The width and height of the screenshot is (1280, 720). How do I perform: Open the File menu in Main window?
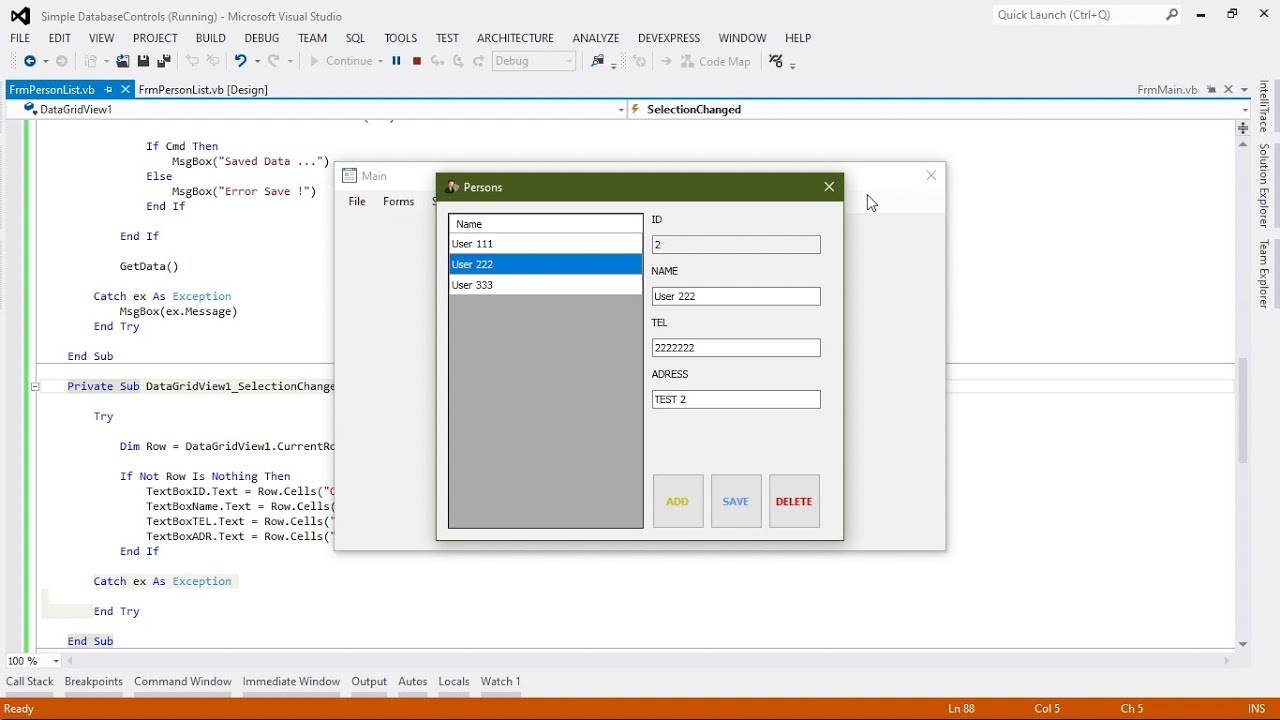357,202
